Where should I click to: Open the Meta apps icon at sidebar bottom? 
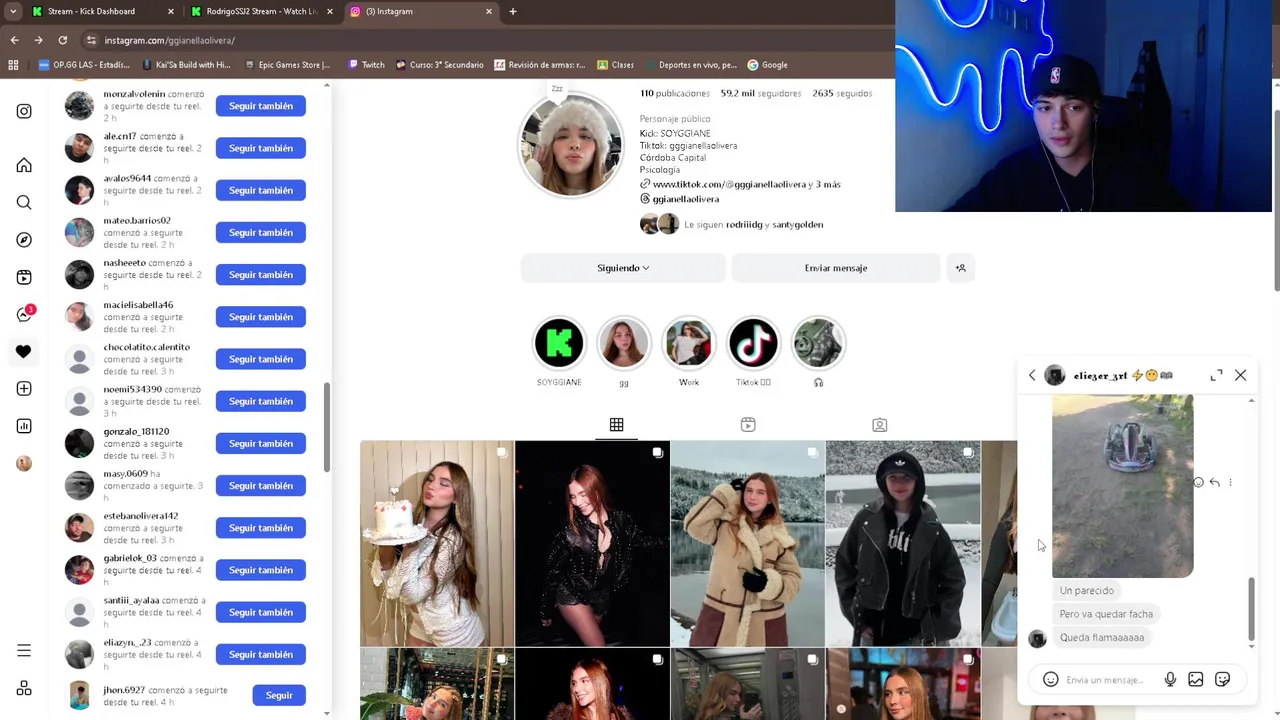point(24,688)
